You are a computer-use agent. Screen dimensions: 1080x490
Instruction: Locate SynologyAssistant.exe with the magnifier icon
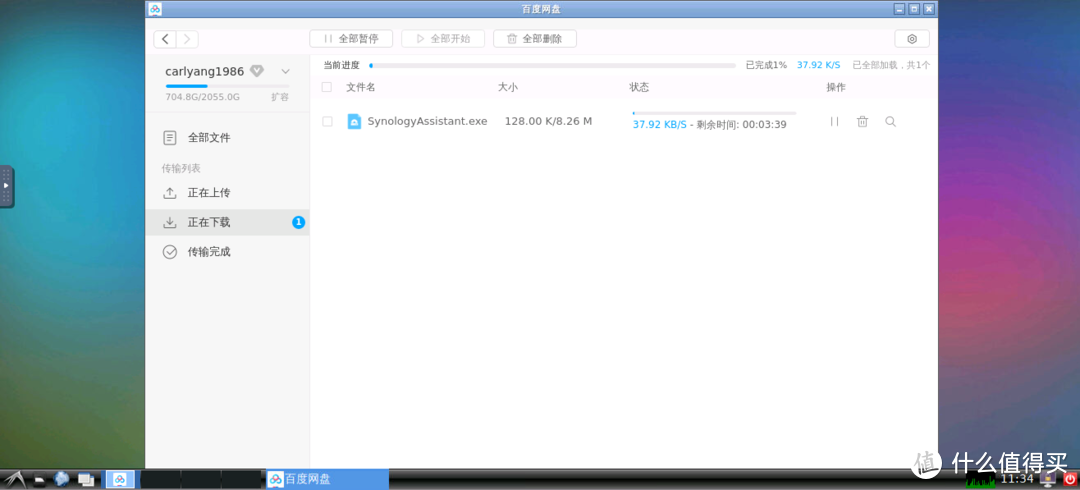point(891,121)
